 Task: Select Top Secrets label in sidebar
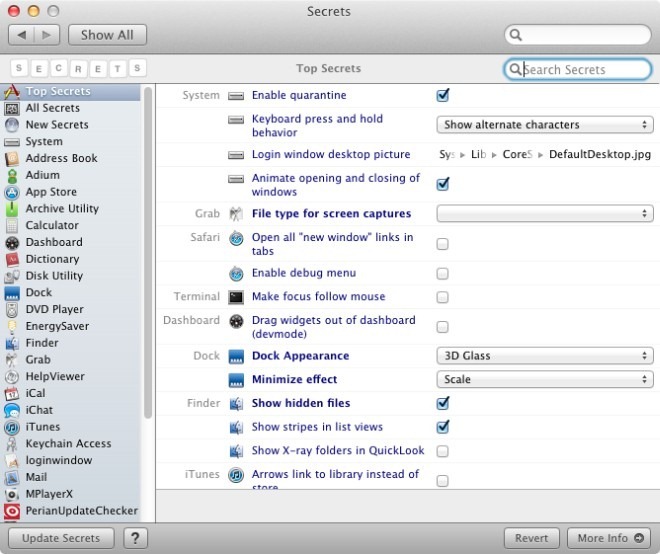(58, 91)
